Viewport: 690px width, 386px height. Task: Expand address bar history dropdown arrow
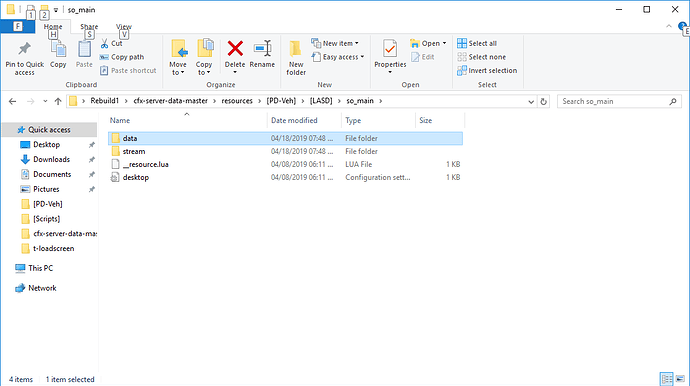tap(531, 101)
